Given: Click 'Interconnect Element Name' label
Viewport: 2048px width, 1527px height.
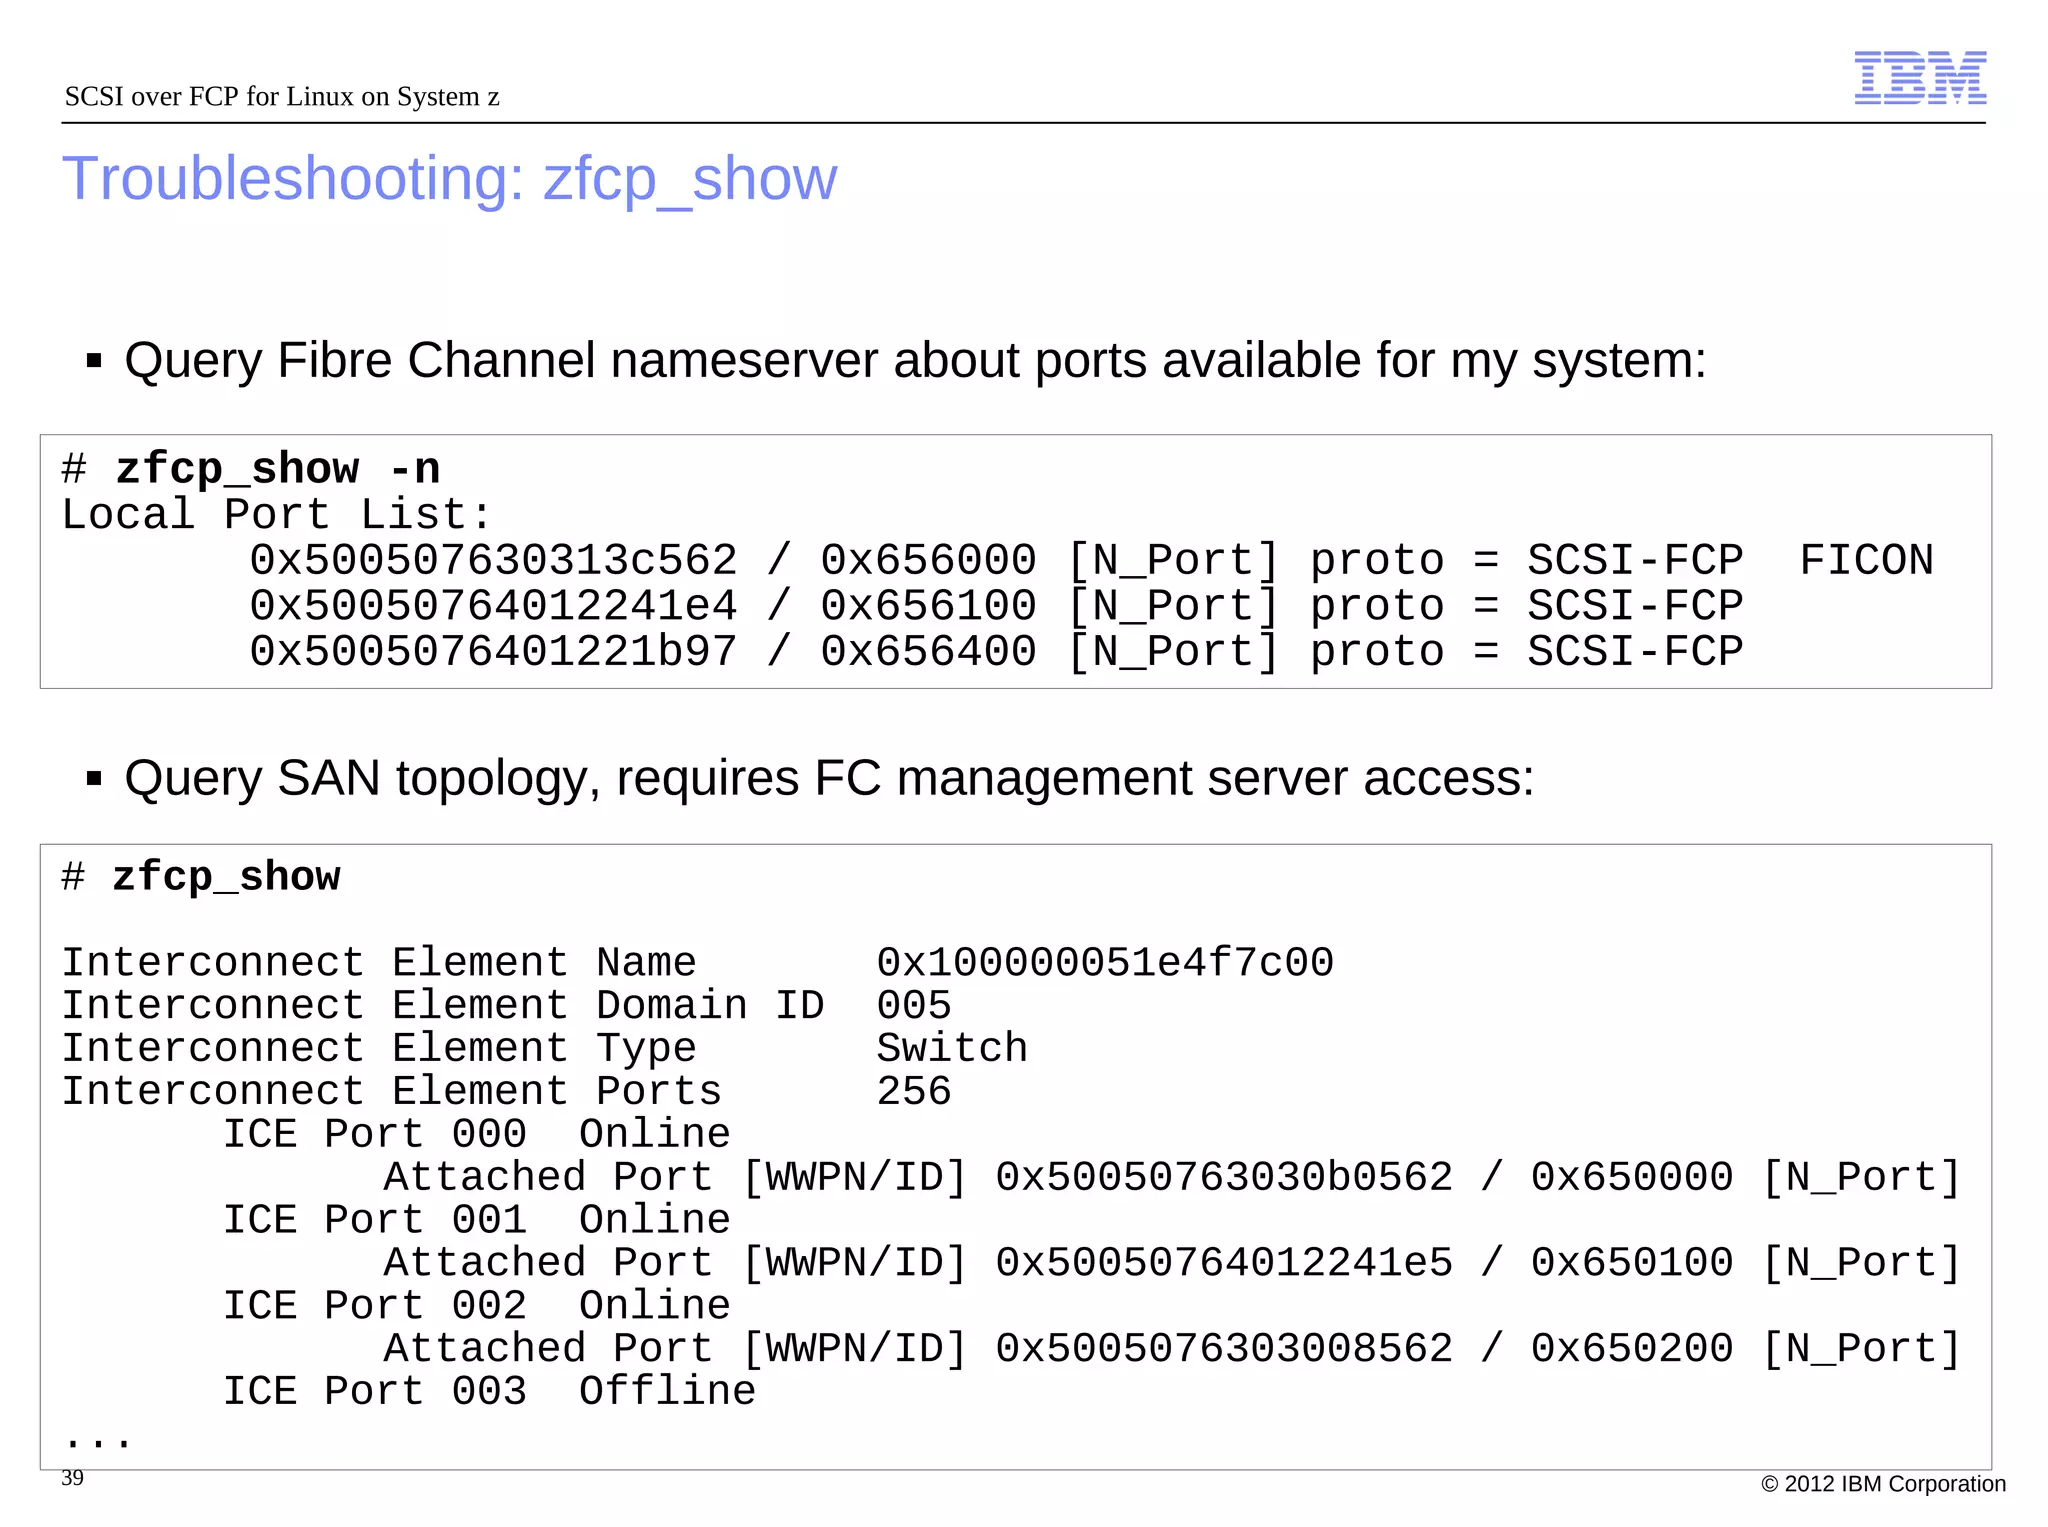Looking at the screenshot, I should pyautogui.click(x=379, y=963).
